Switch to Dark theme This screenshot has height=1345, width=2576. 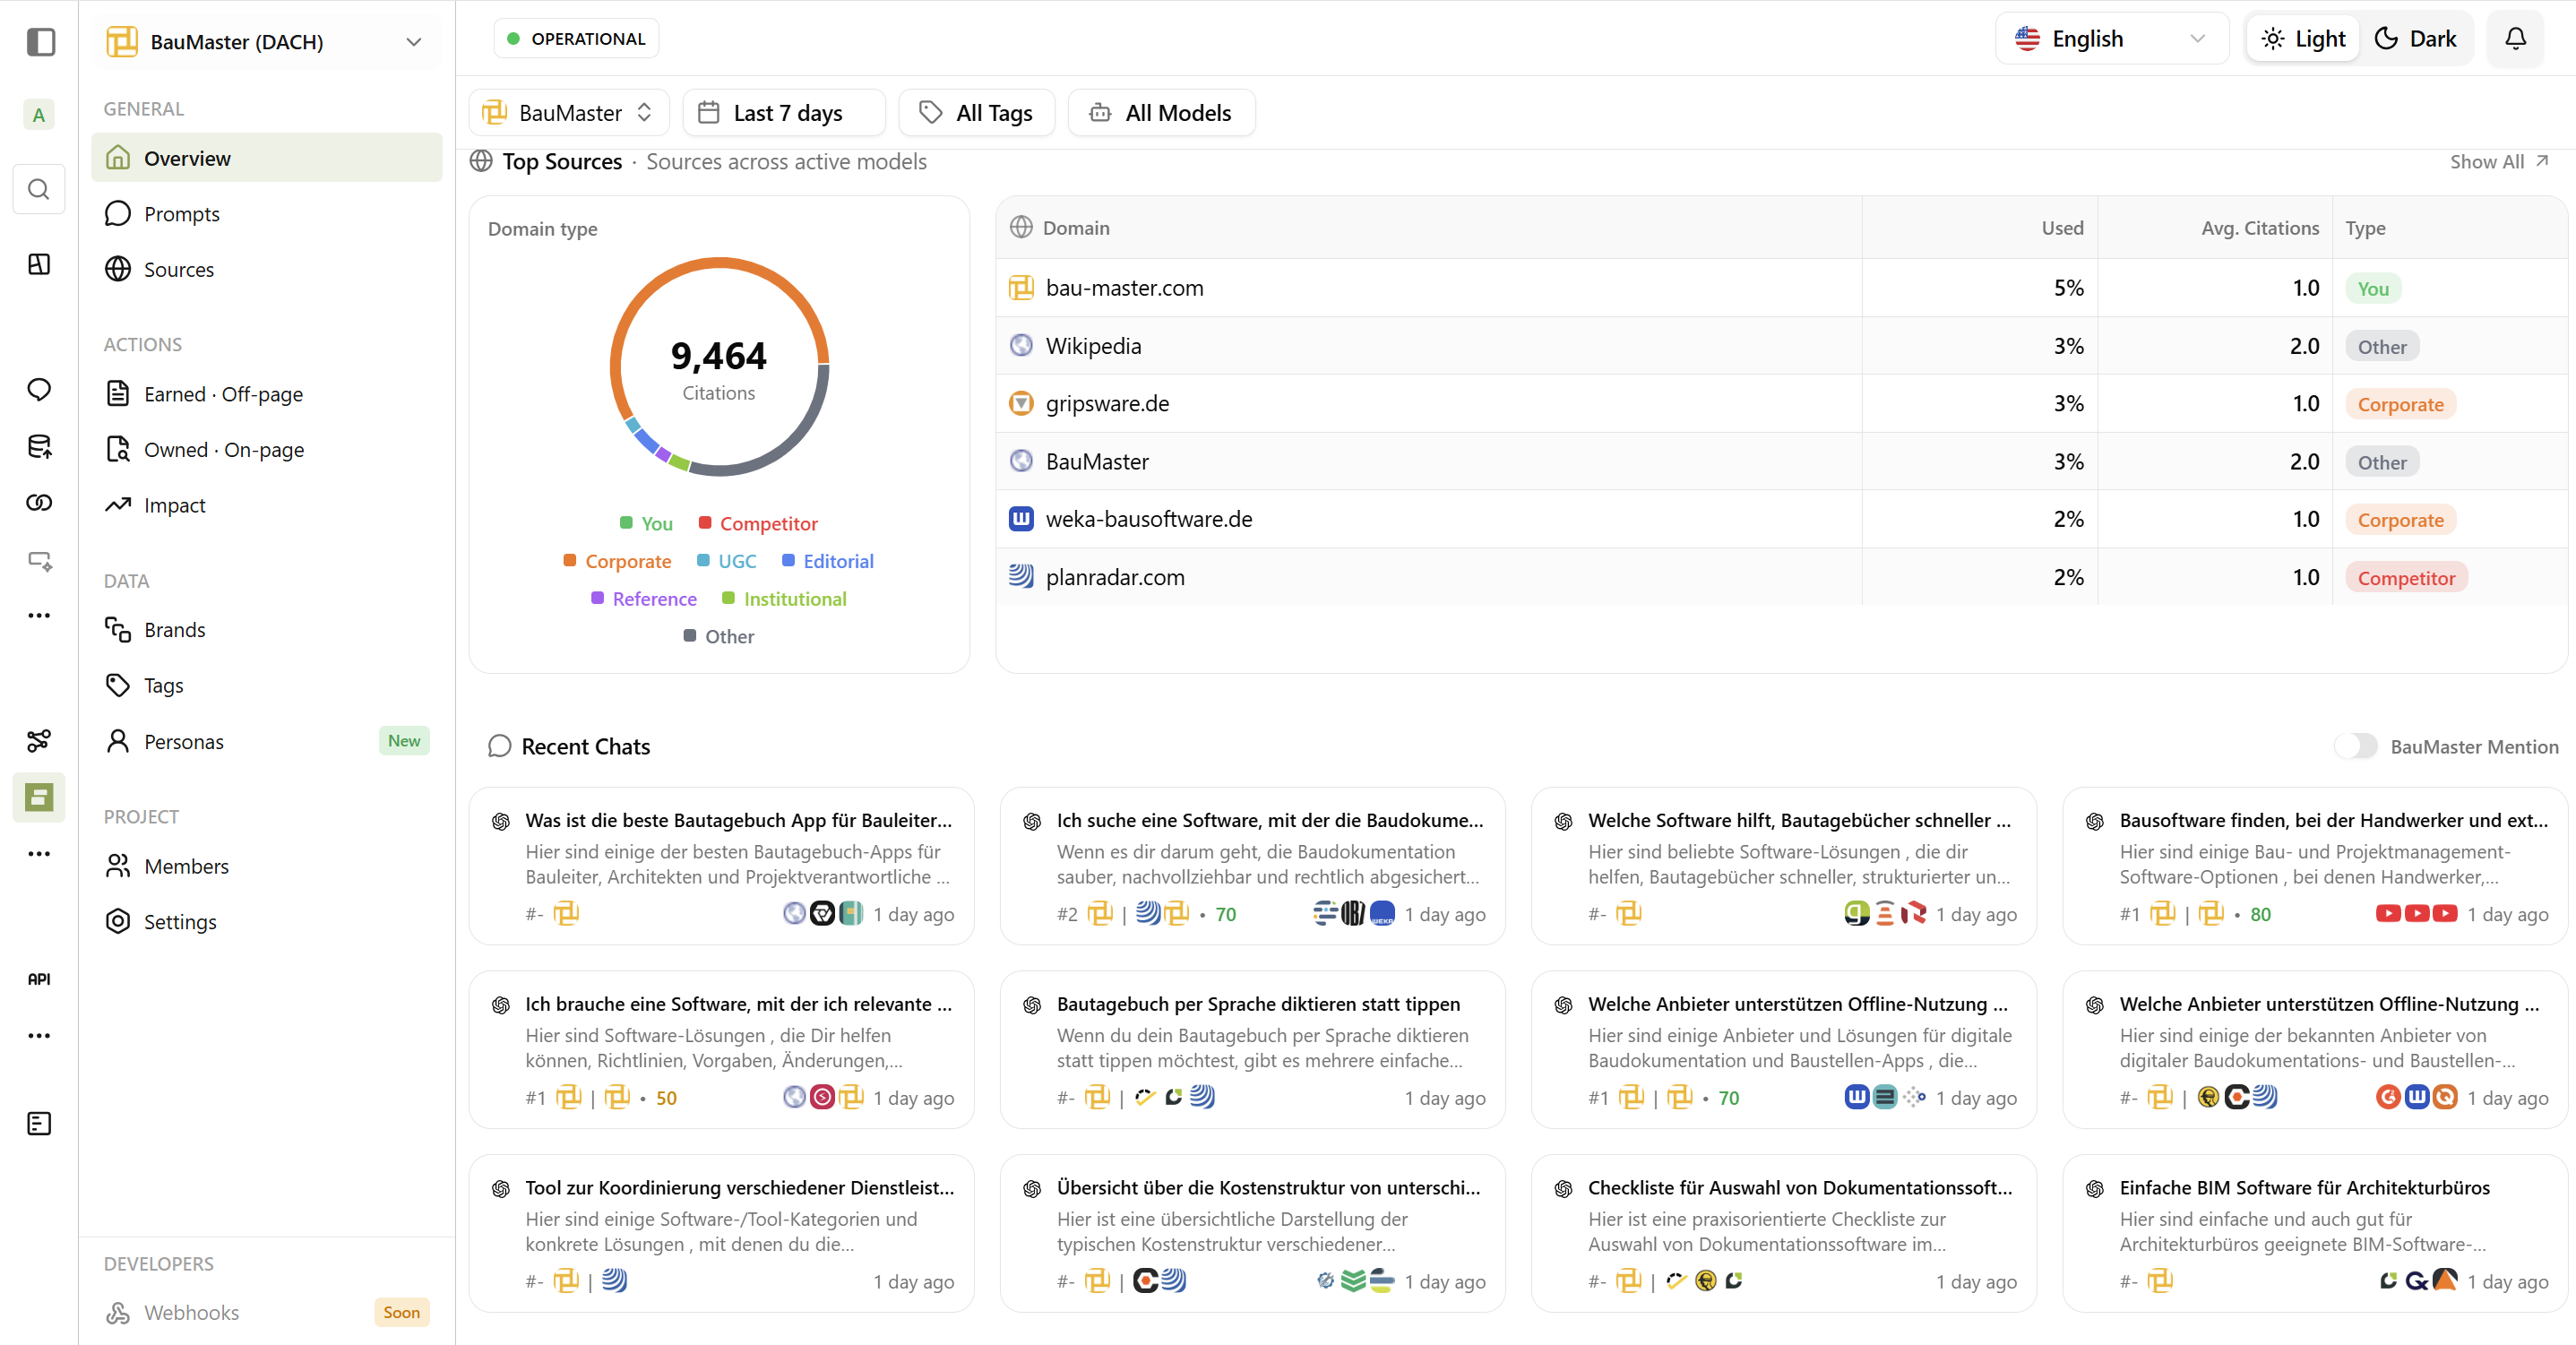(2416, 39)
